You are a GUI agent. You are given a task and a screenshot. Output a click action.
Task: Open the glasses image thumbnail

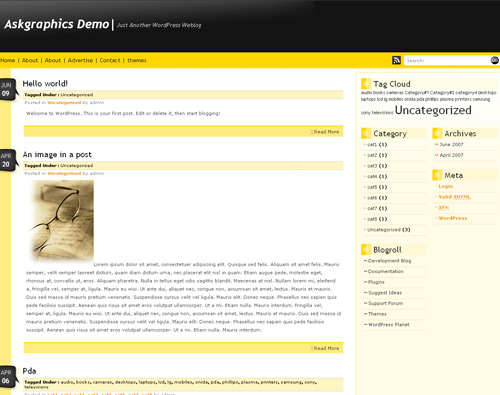62,221
